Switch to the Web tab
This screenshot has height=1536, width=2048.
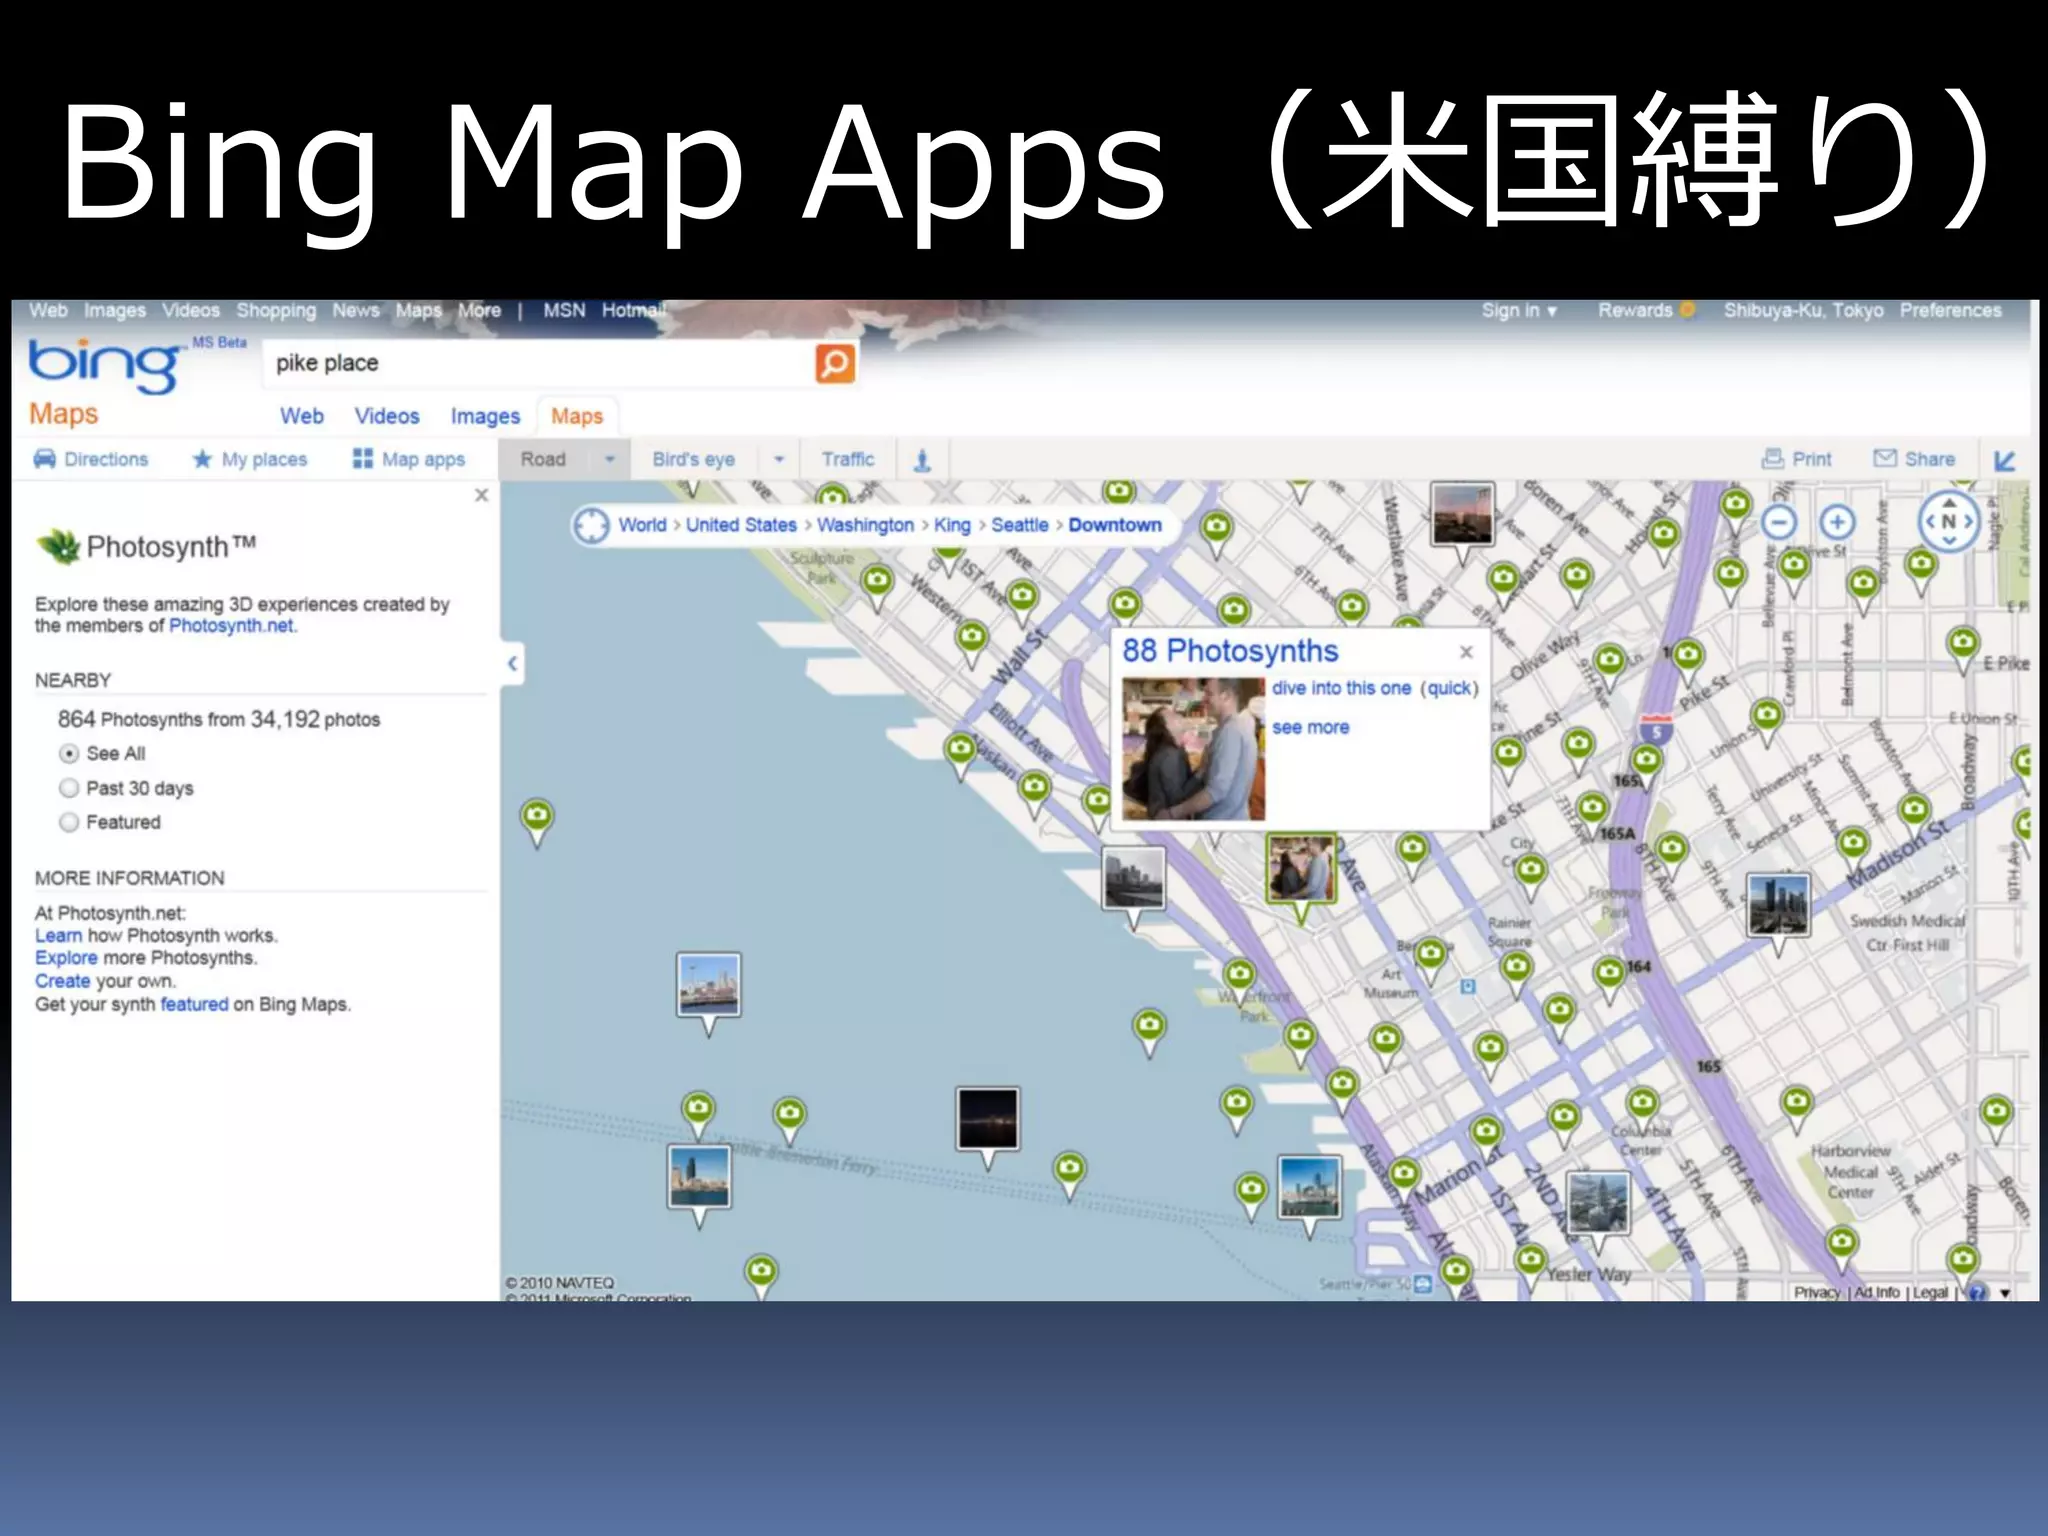coord(301,416)
